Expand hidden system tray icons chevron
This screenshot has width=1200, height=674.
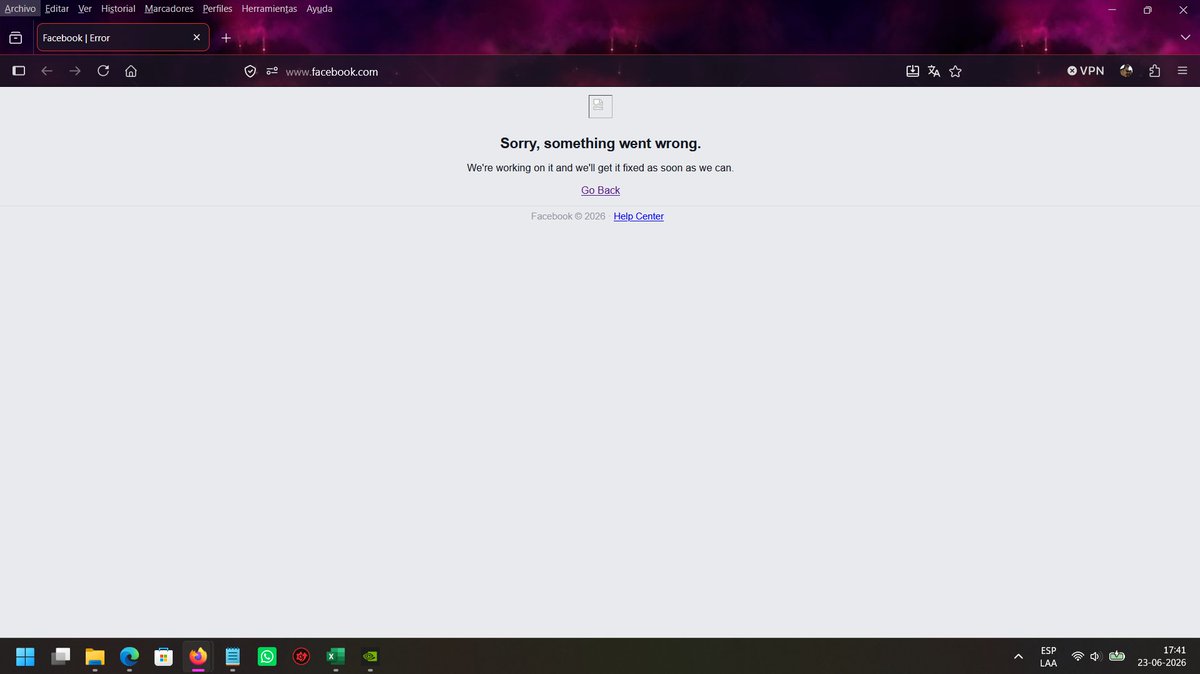1018,656
